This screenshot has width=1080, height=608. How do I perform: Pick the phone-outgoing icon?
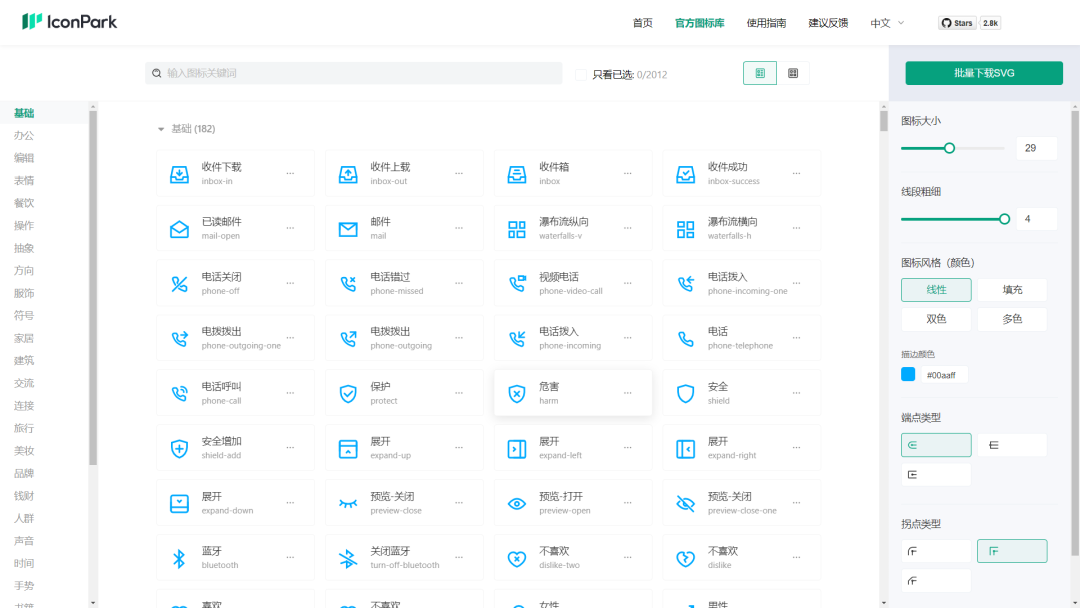(x=348, y=338)
